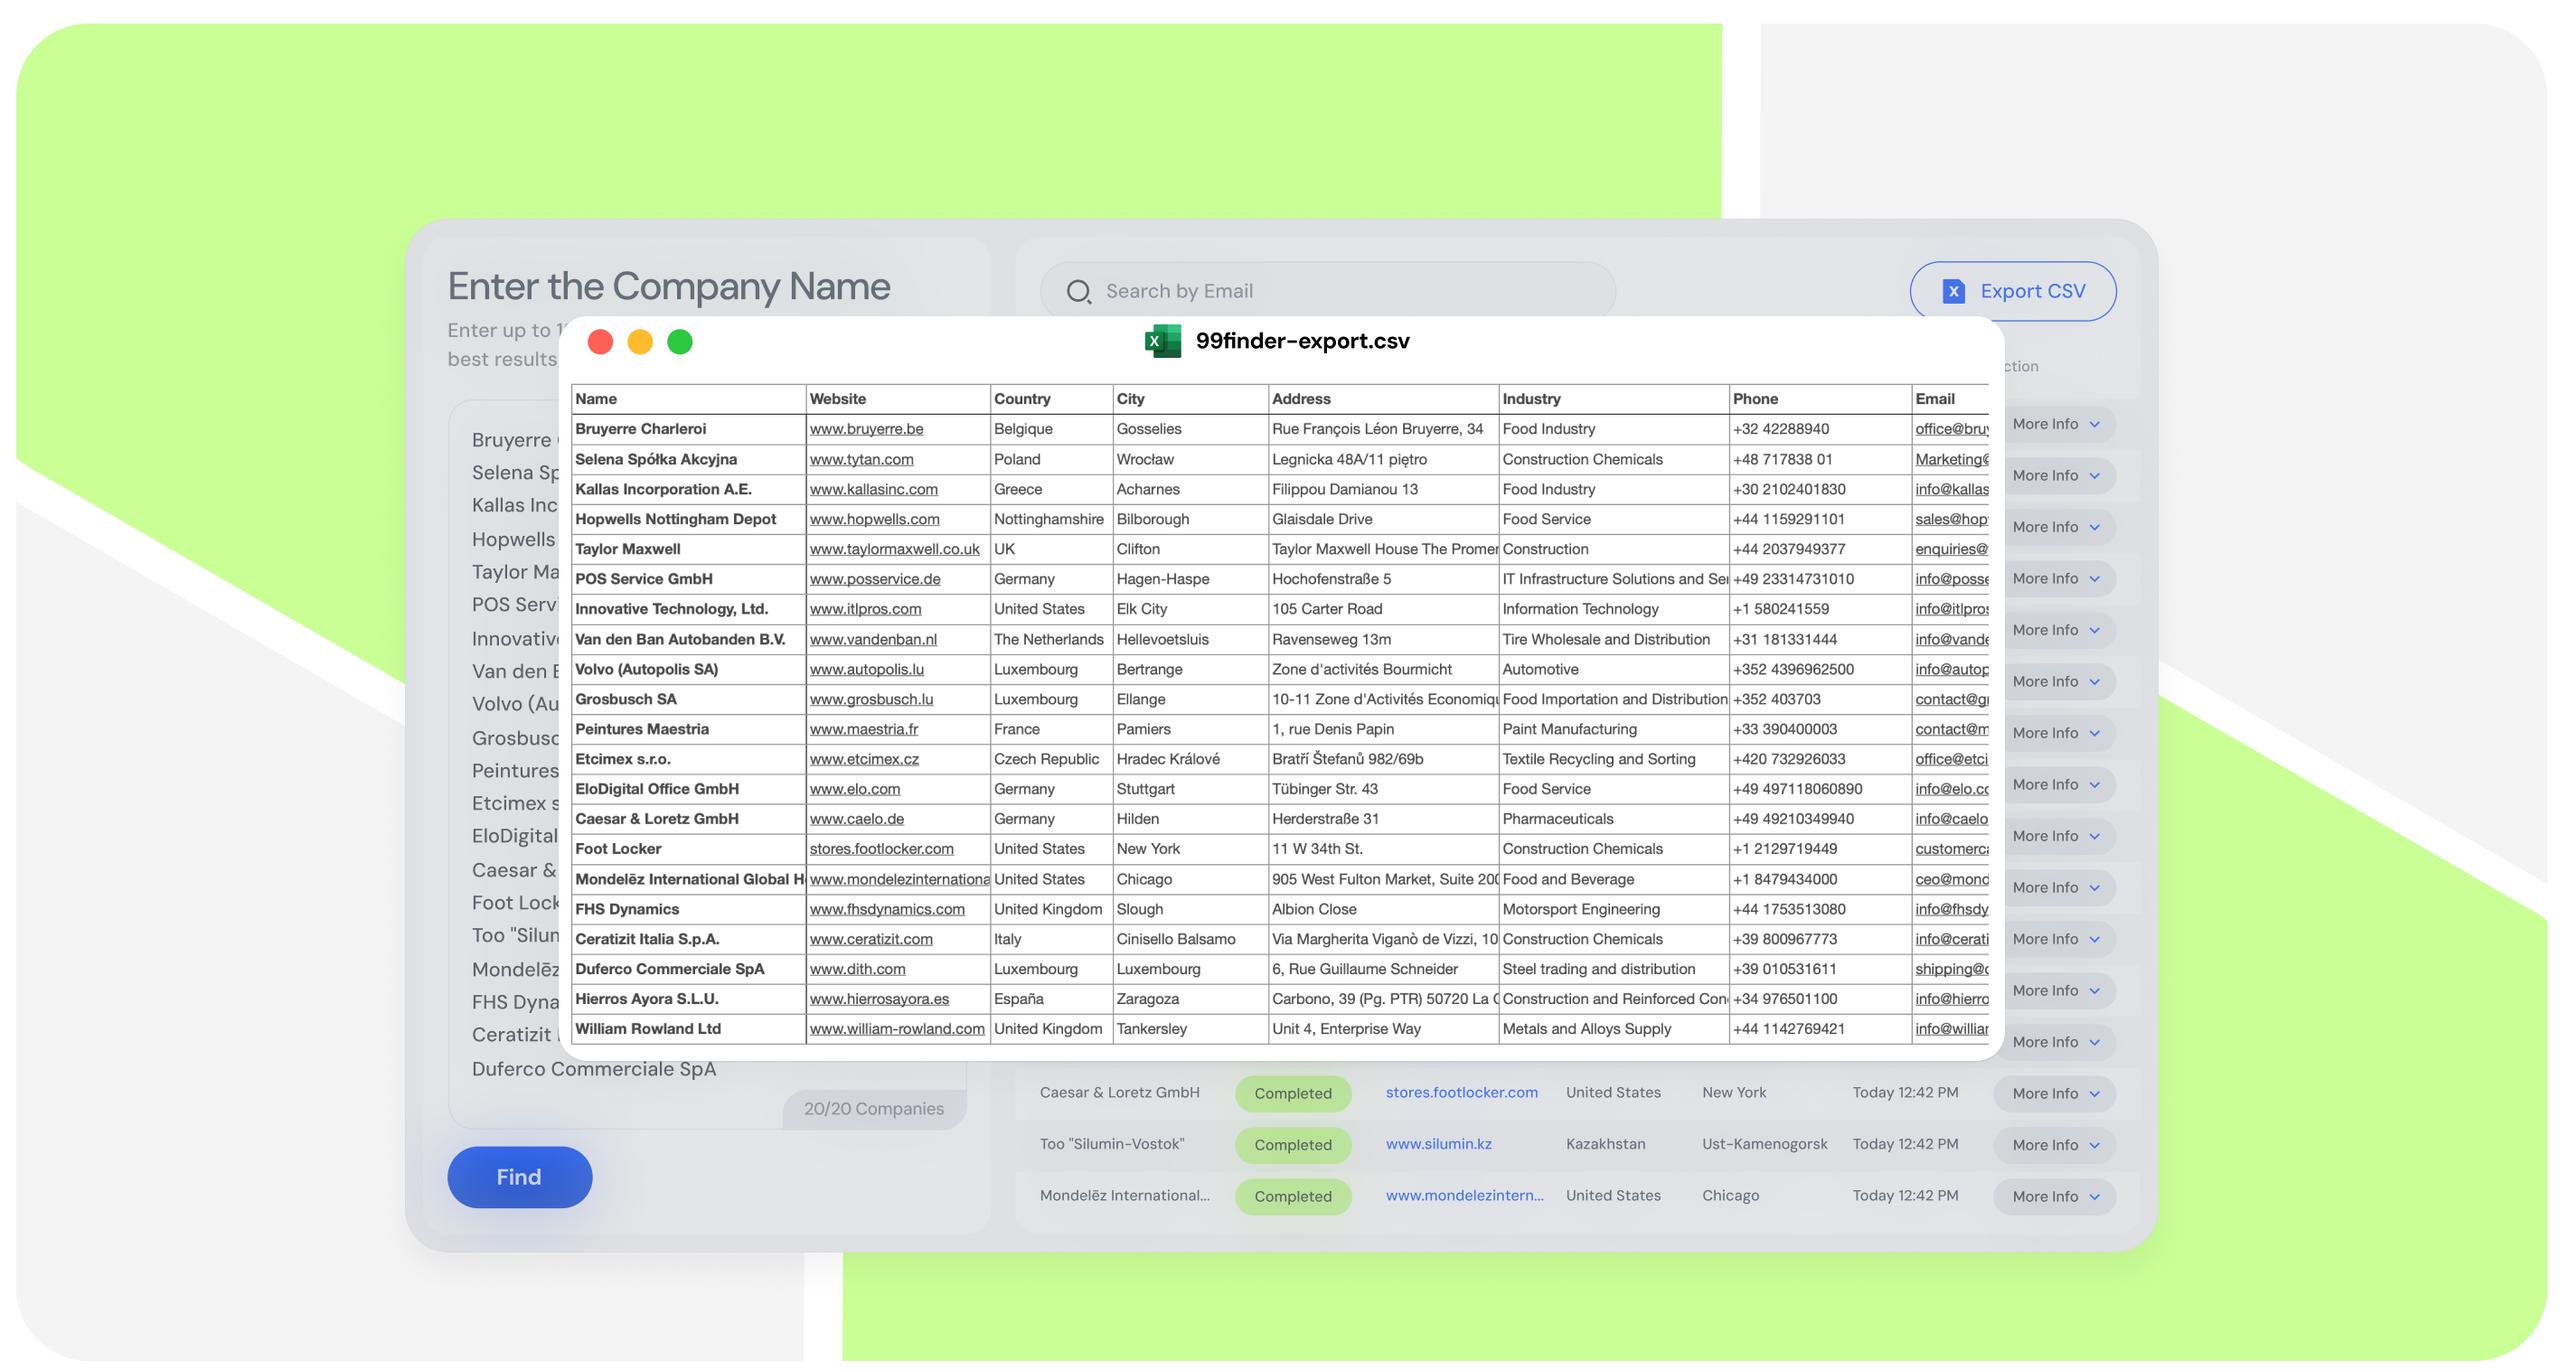Click the Completed badge for Mondelēz International
This screenshot has height=1370, width=2560.
coord(1293,1196)
